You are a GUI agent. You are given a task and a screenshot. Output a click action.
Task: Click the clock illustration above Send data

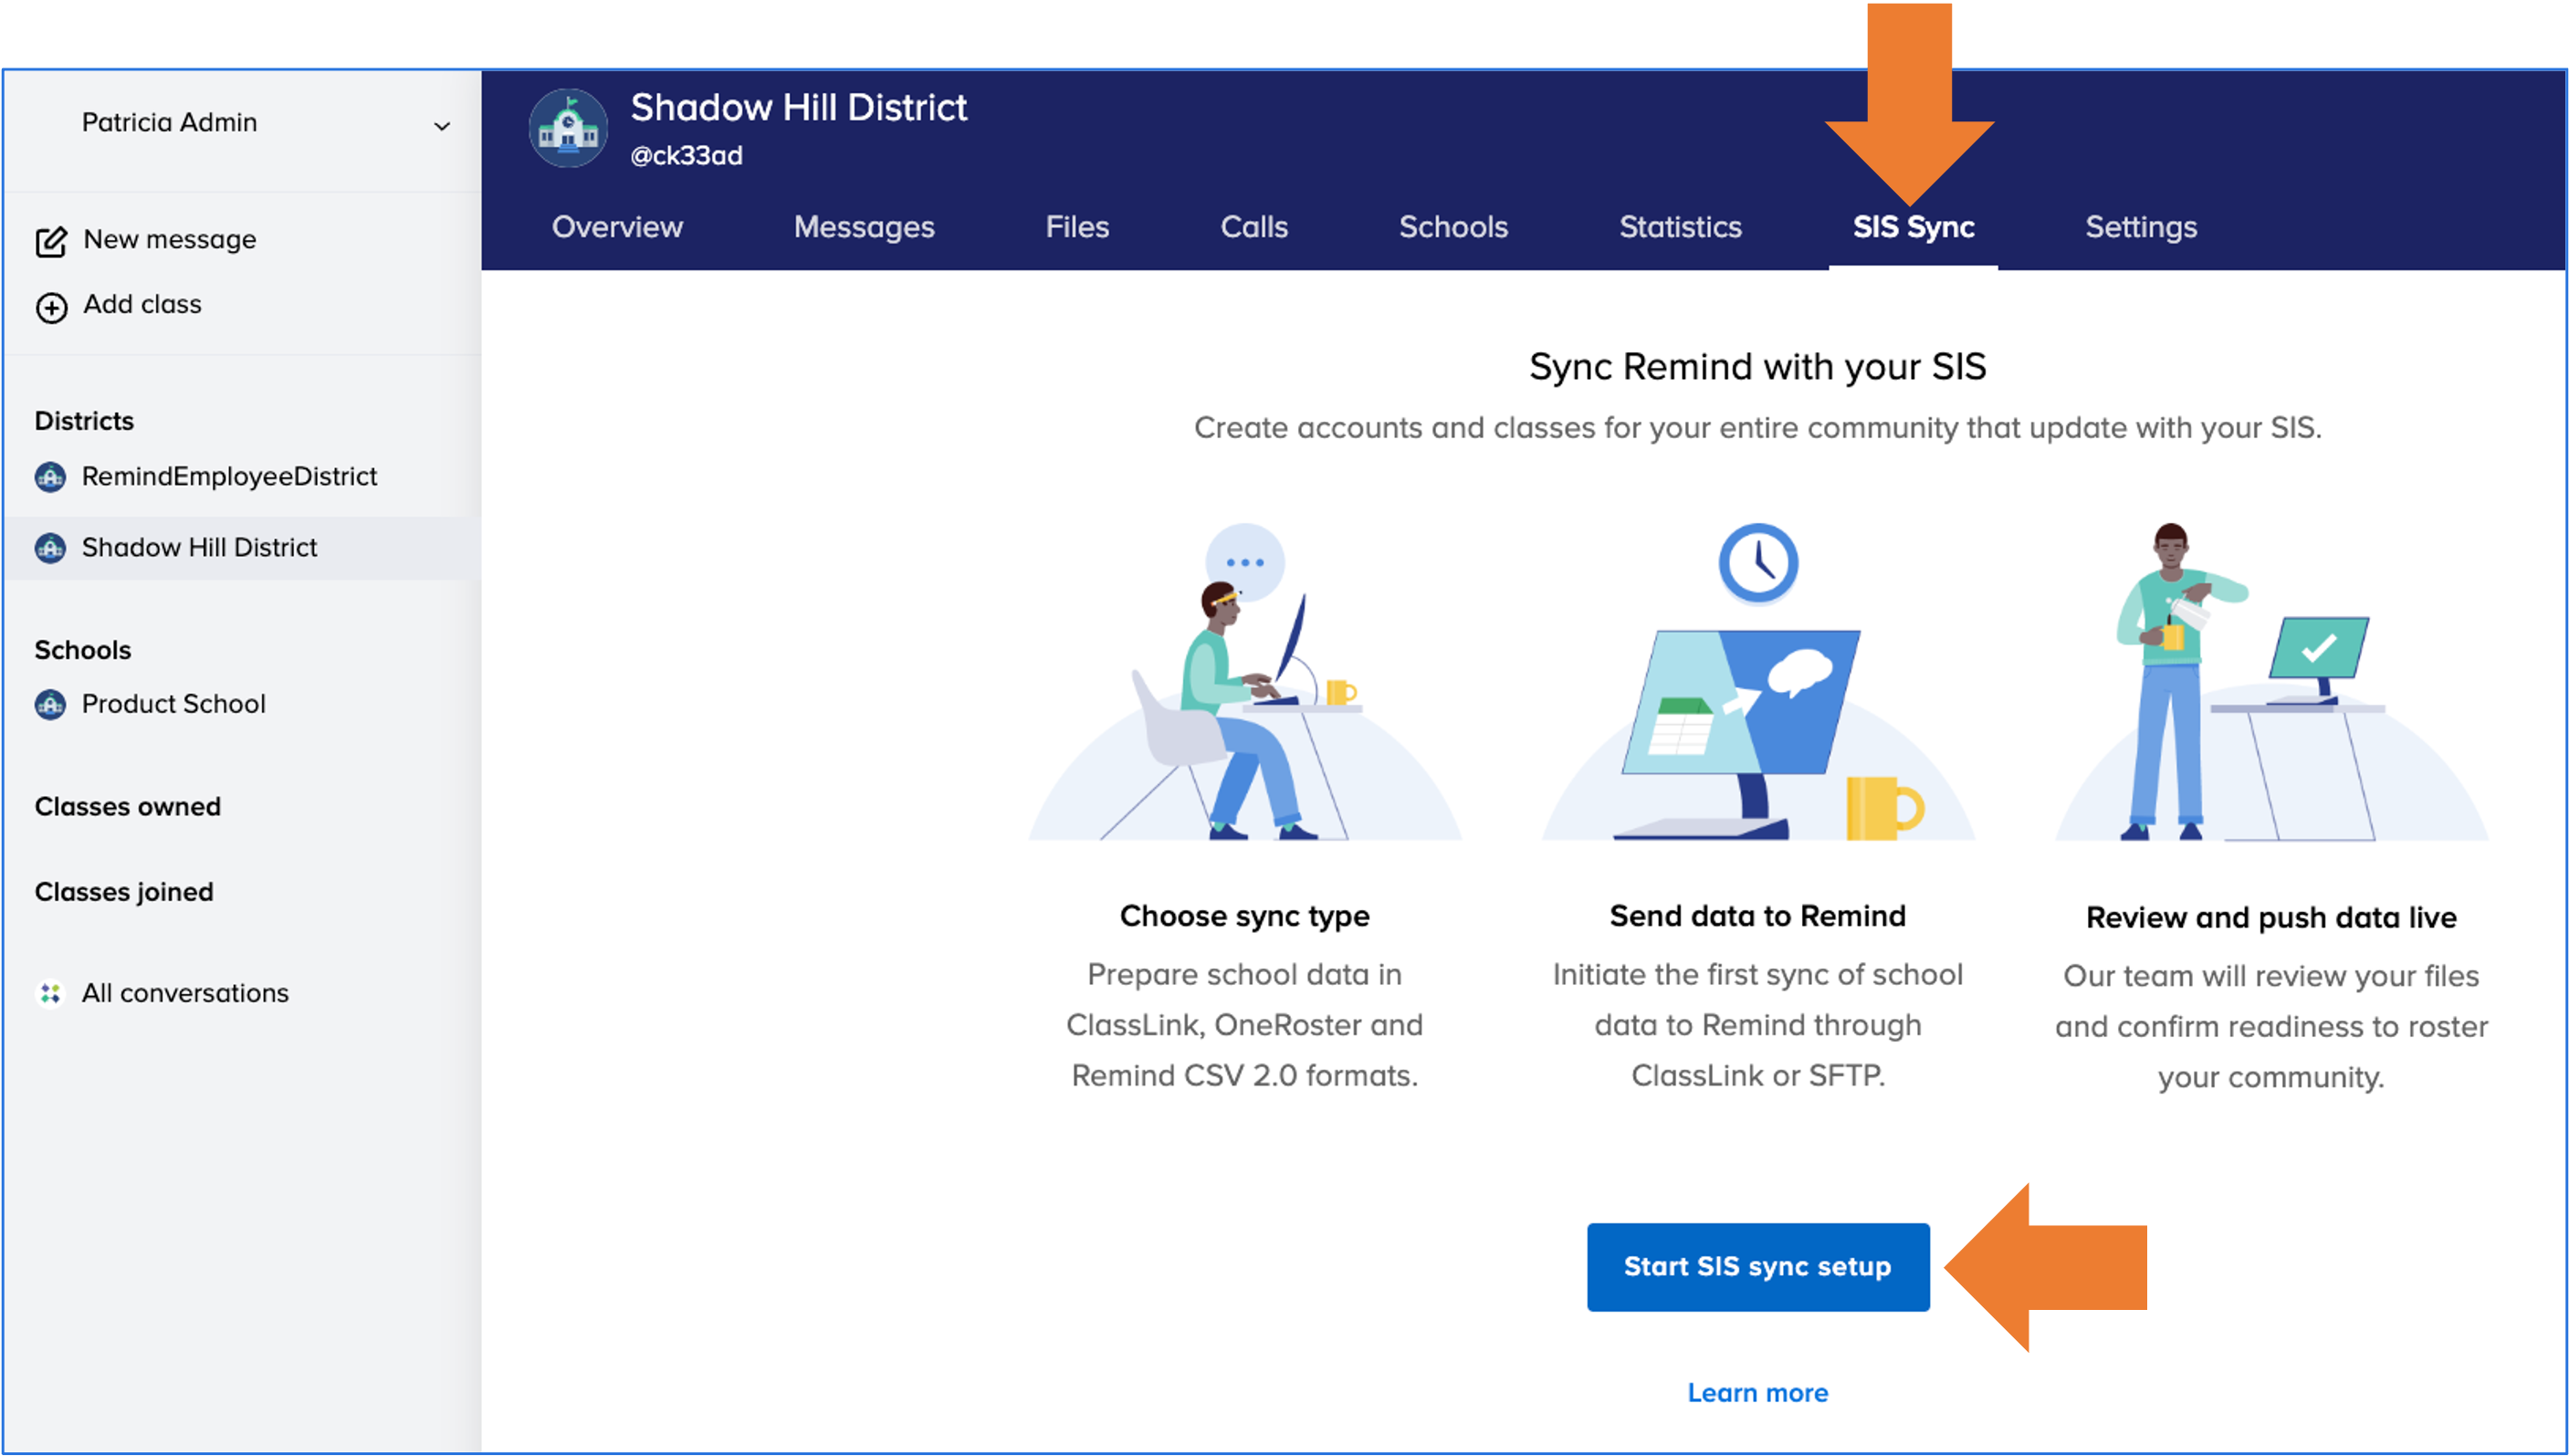(x=1757, y=563)
